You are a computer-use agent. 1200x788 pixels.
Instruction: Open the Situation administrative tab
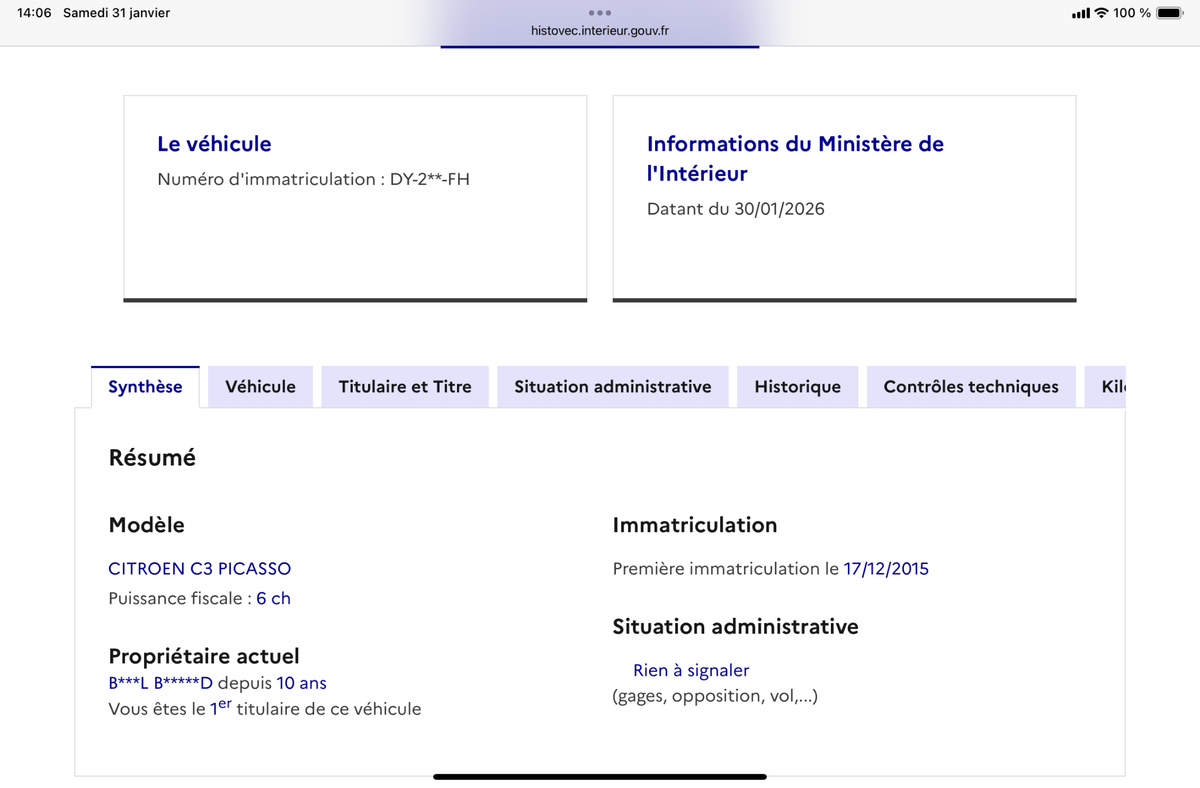[613, 386]
